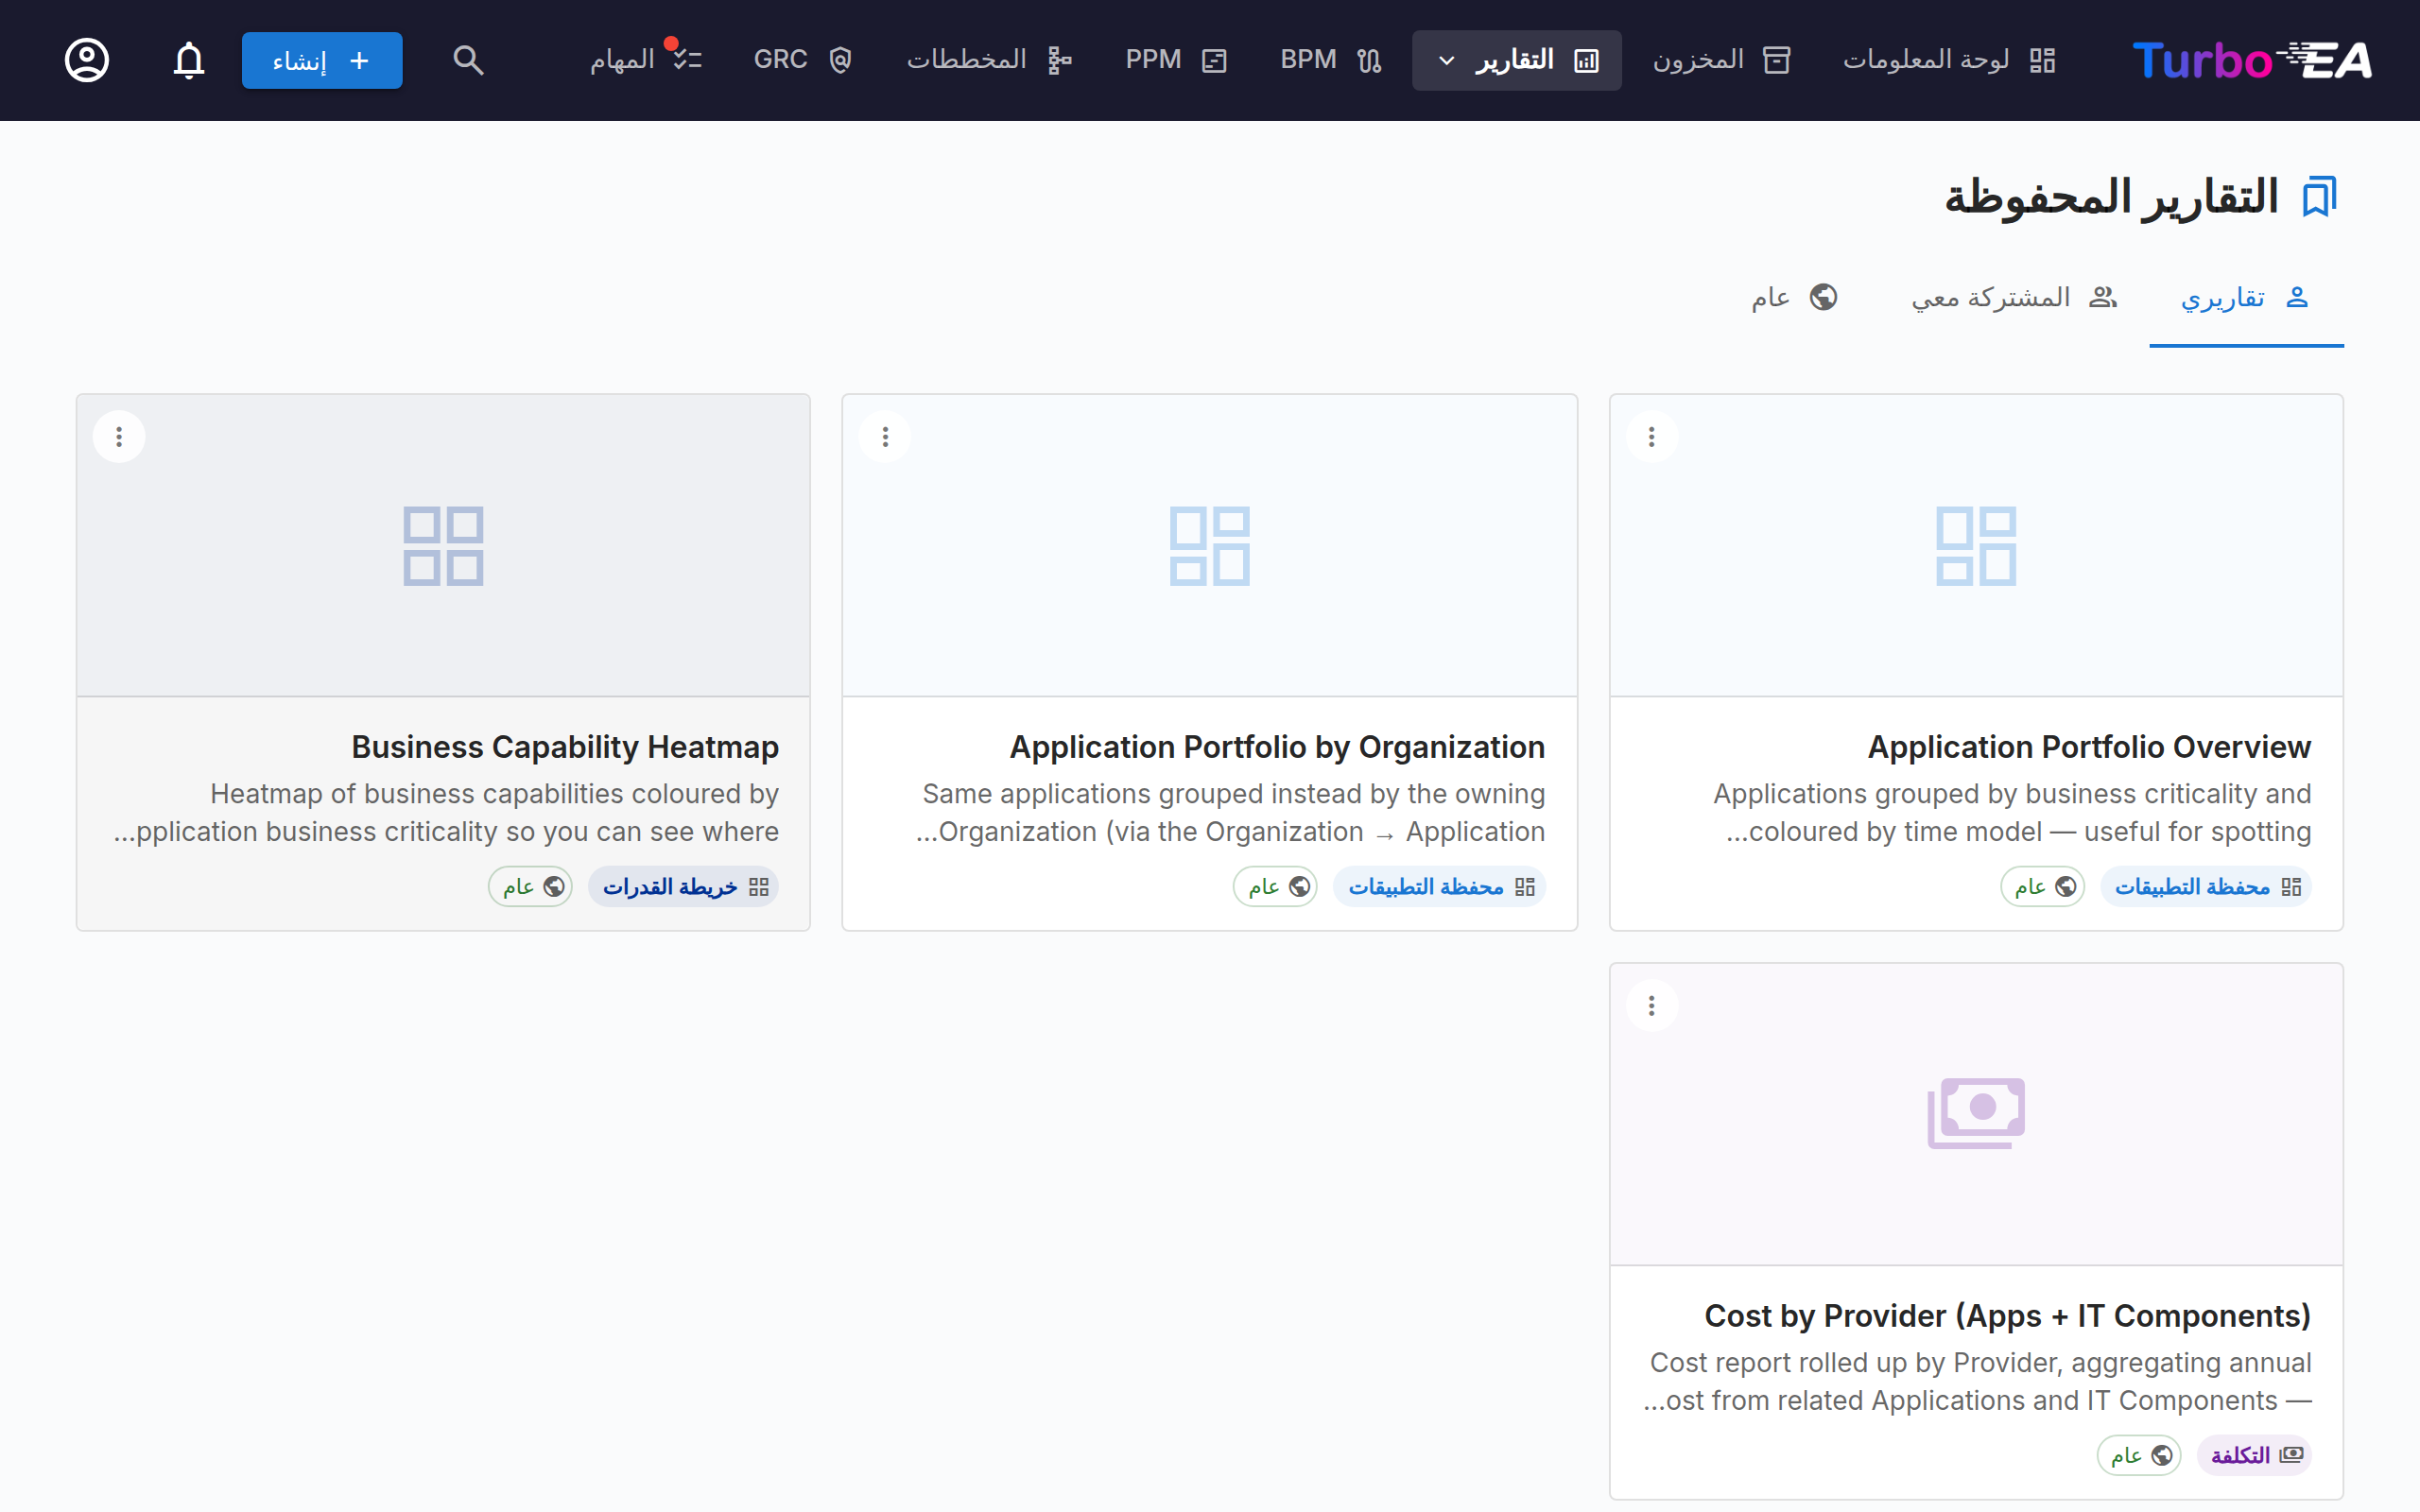Switch to the عام public tab
Viewport: 2420px width, 1512px height.
pyautogui.click(x=1794, y=298)
